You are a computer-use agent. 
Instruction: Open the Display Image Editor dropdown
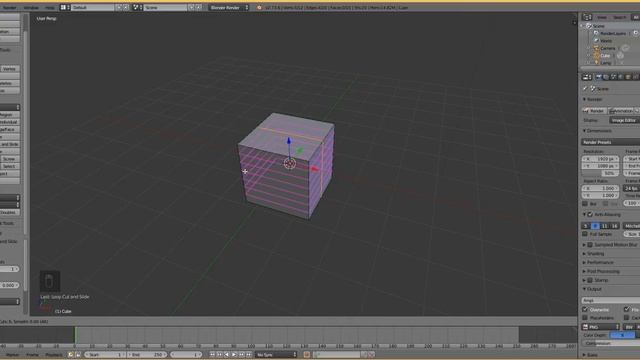pos(624,120)
